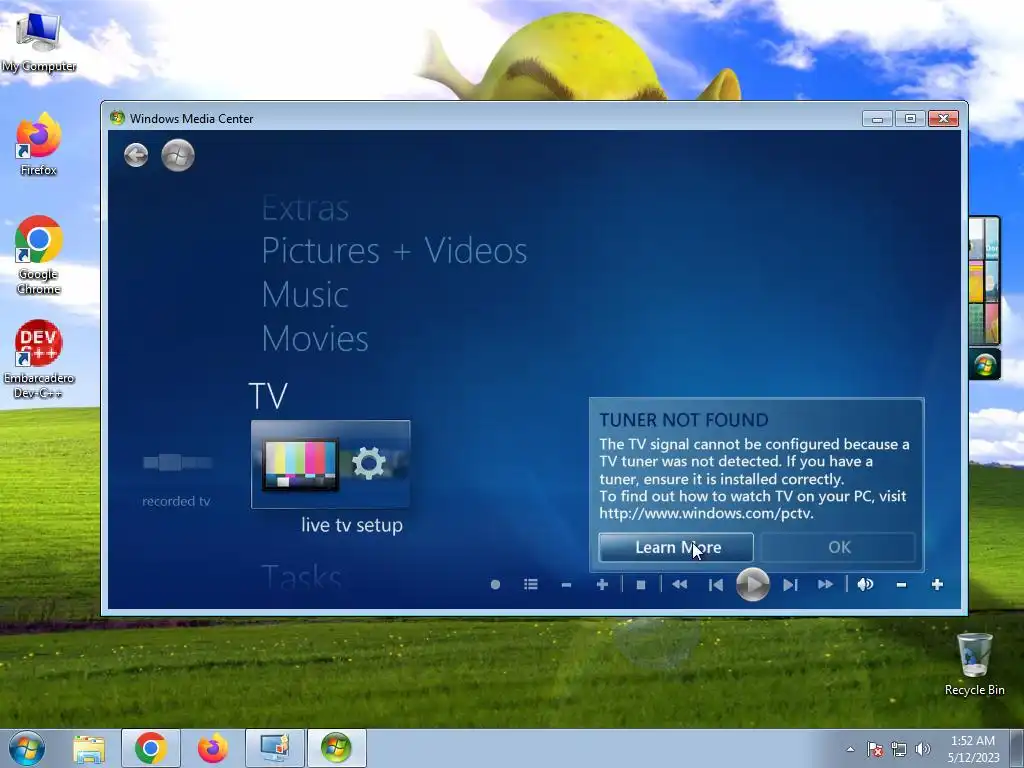Stop playback with the square stop button
Viewport: 1024px width, 768px height.
click(641, 584)
